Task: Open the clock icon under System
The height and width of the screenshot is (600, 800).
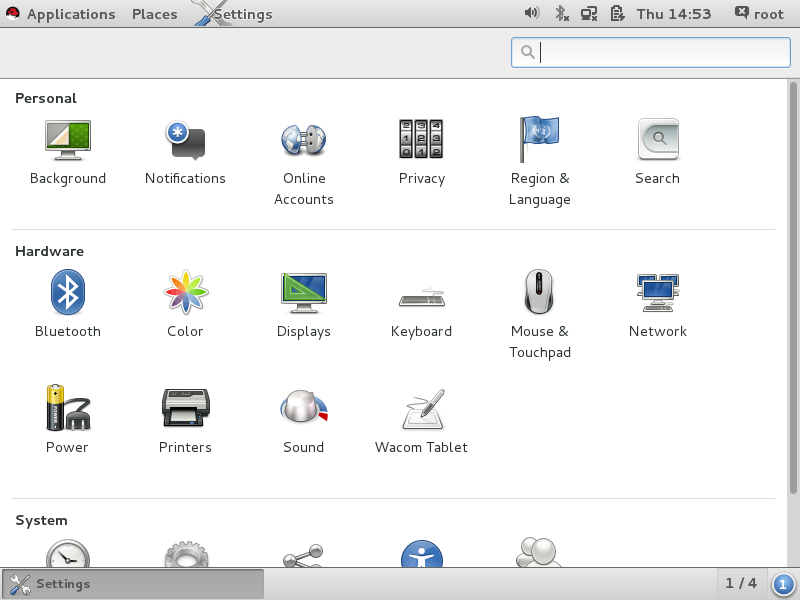Action: click(68, 553)
